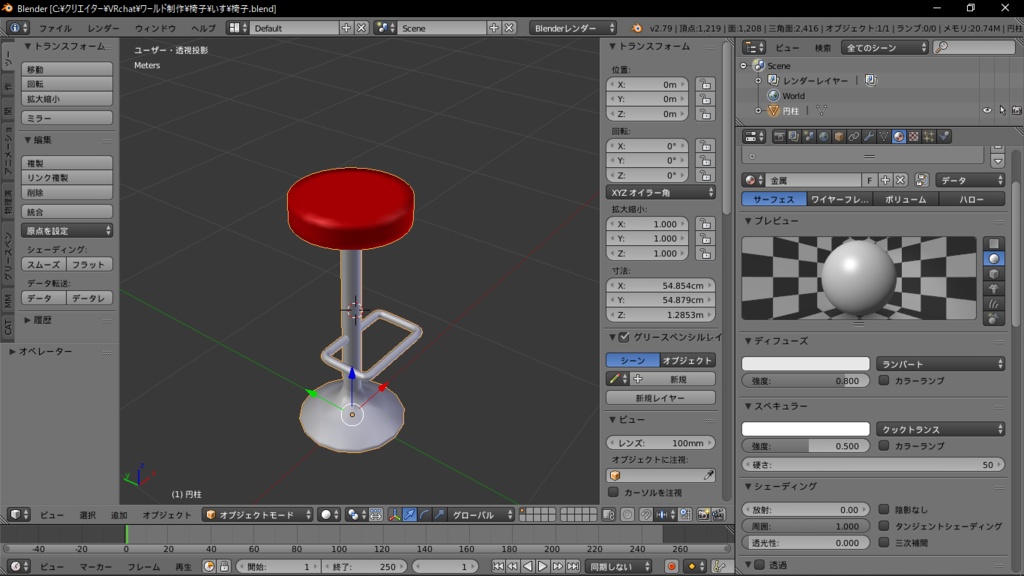Viewport: 1024px width, 576px height.
Task: Toggle the グリースペンシル layer checkbox
Action: coord(624,337)
